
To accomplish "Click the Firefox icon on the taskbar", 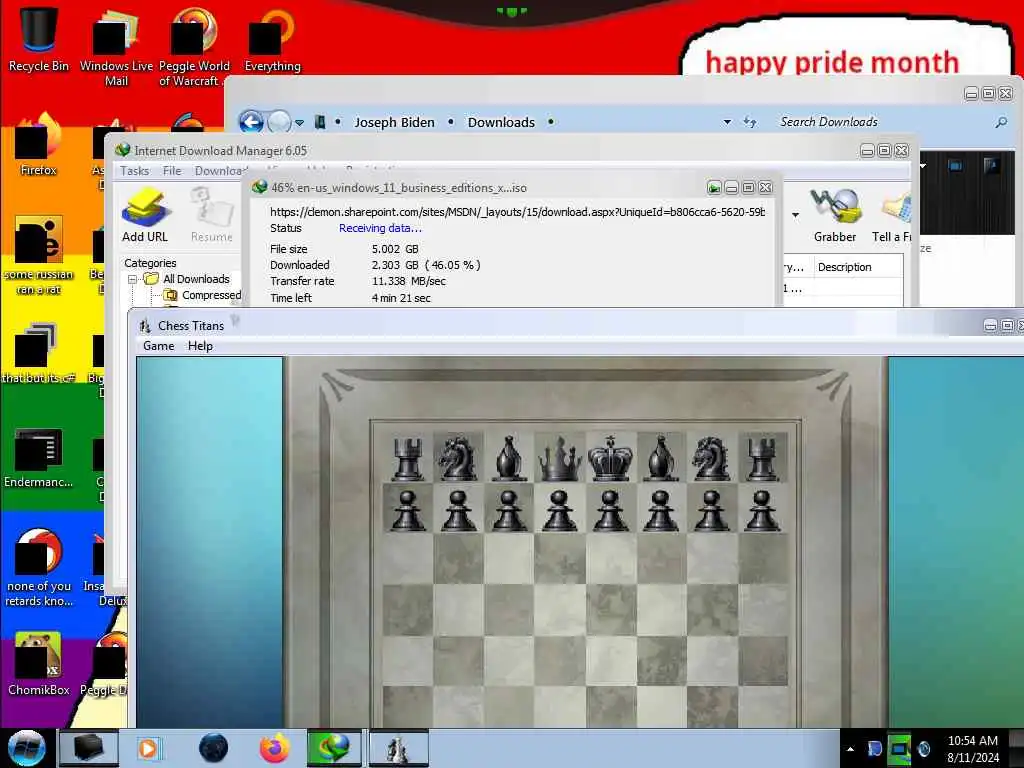I will pos(275,748).
